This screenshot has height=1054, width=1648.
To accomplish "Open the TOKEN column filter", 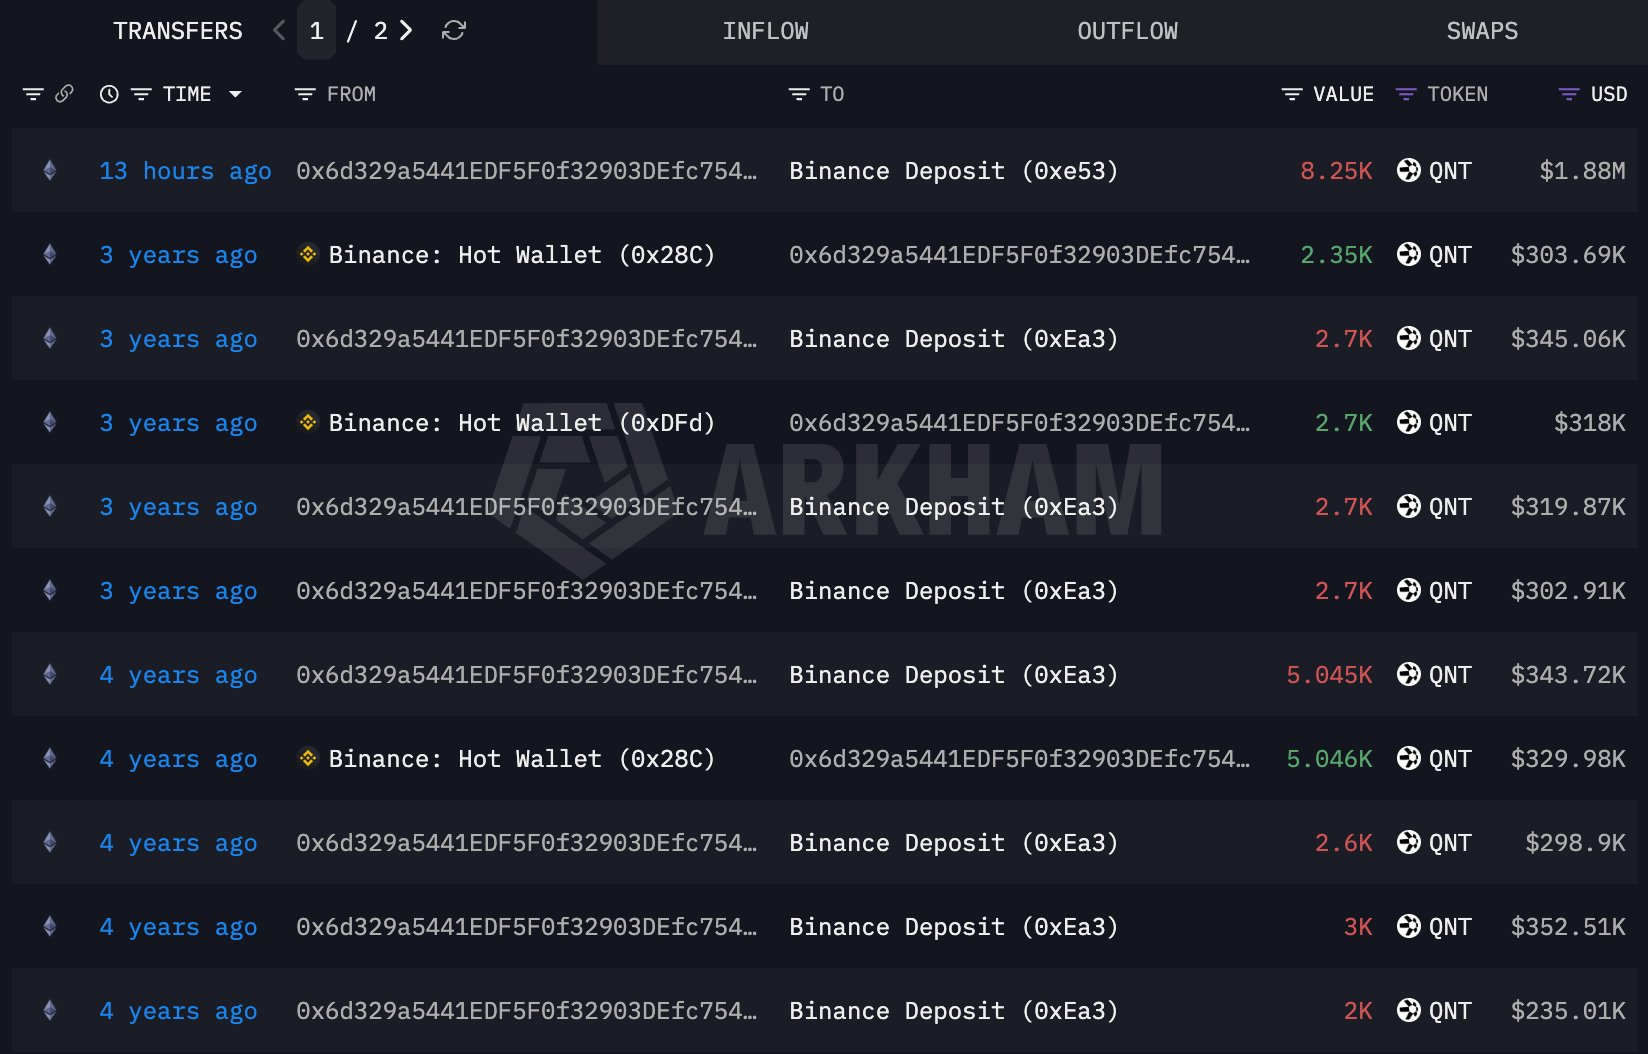I will pos(1406,94).
